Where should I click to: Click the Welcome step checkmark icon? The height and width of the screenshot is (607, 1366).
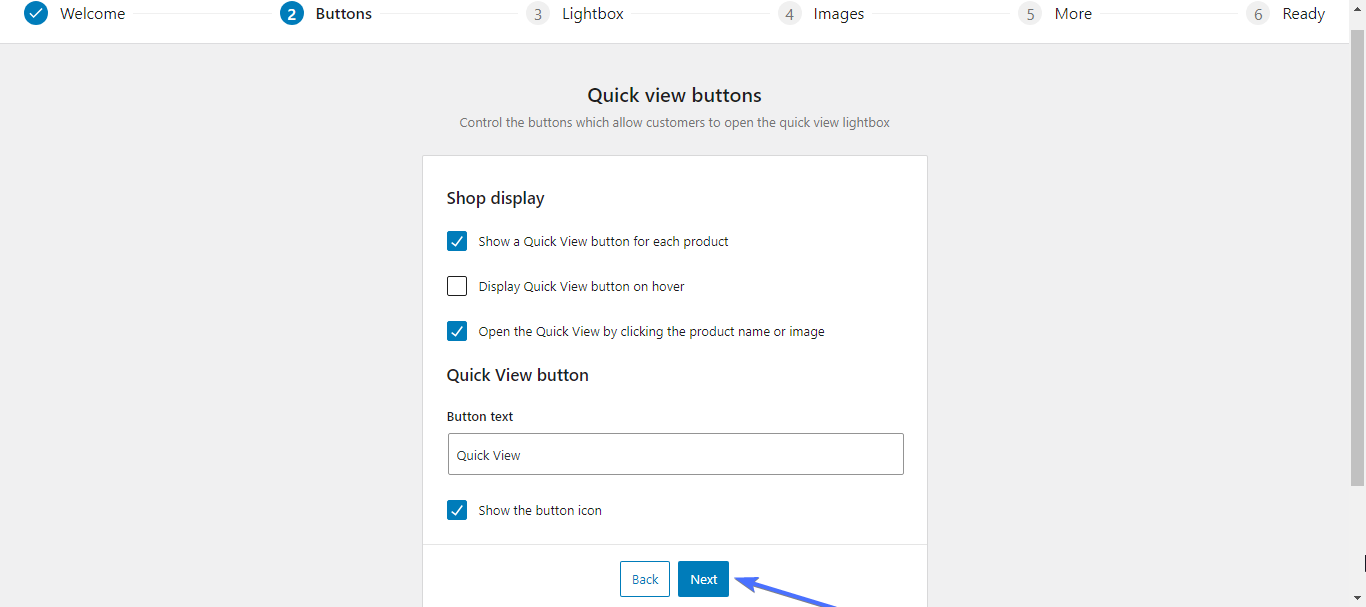point(36,14)
